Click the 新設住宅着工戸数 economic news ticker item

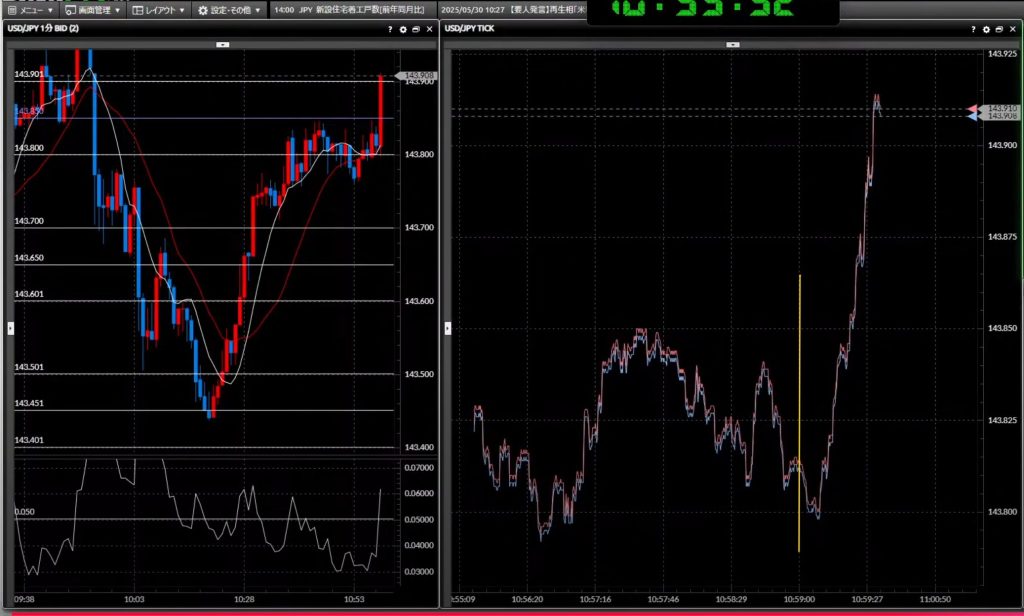pyautogui.click(x=350, y=10)
